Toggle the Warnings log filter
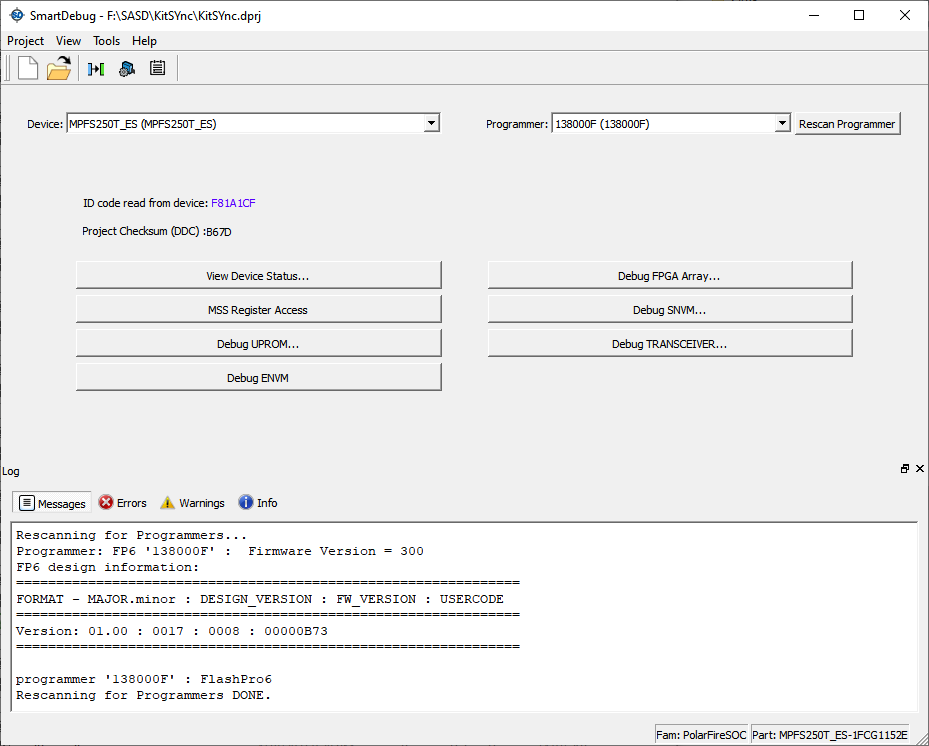The image size is (929, 746). click(x=192, y=503)
